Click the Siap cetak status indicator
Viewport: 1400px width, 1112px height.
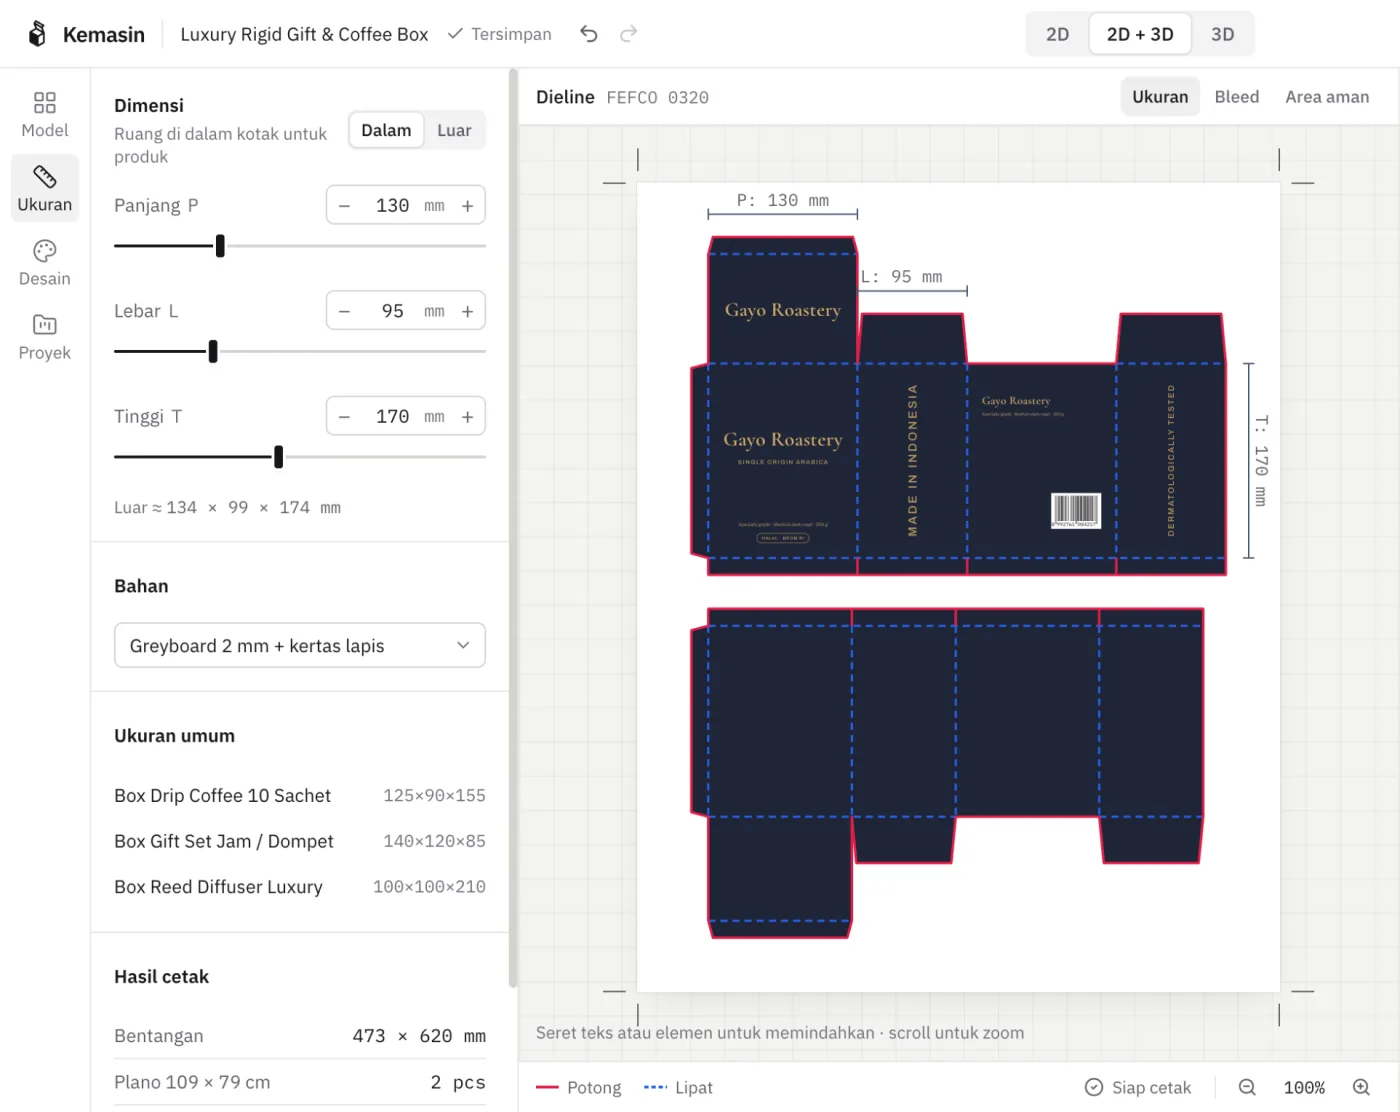click(x=1138, y=1087)
